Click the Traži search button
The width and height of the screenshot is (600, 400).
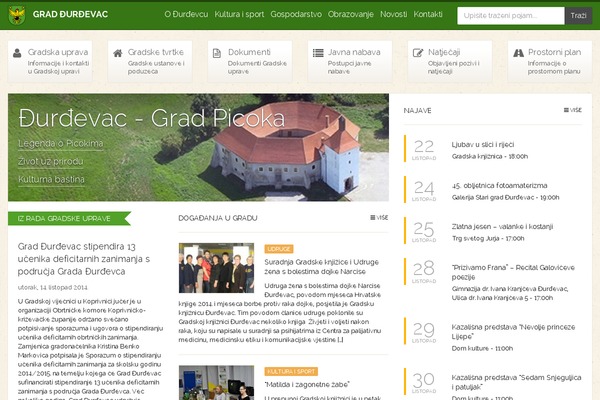tap(578, 16)
